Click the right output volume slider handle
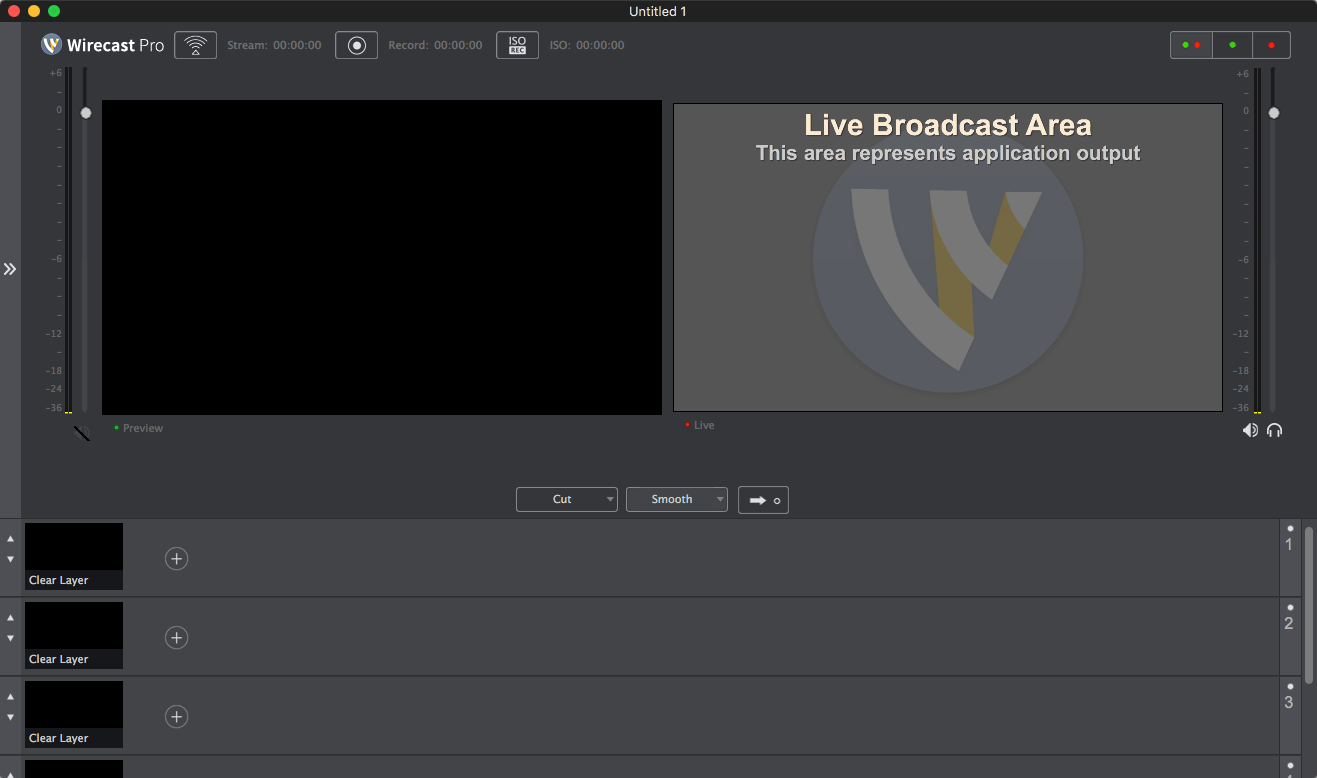This screenshot has height=778, width=1317. click(1274, 113)
